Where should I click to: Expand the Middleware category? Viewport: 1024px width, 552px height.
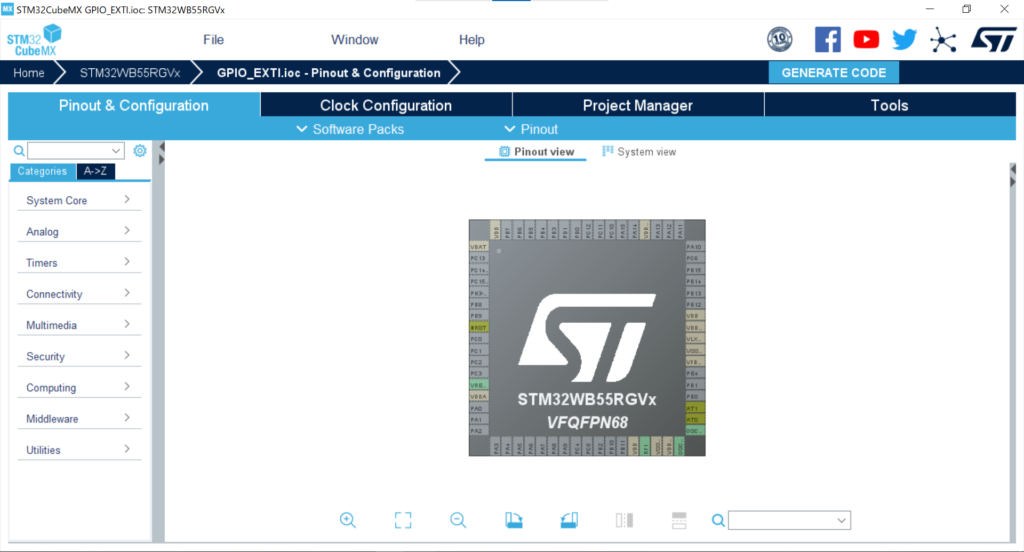79,419
